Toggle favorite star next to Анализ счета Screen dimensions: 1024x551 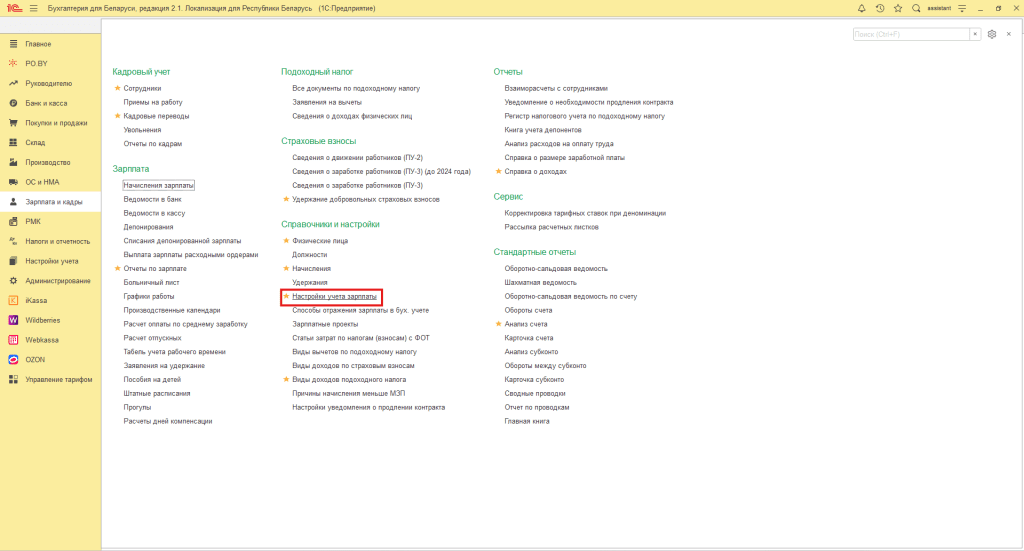[498, 324]
